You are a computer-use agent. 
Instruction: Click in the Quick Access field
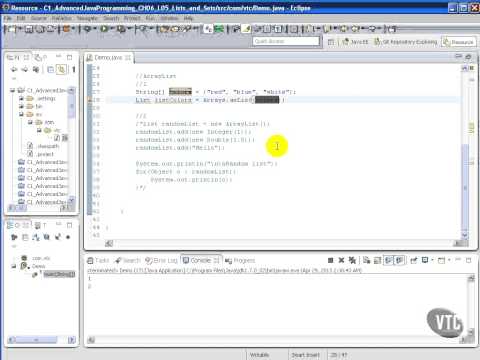(286, 41)
